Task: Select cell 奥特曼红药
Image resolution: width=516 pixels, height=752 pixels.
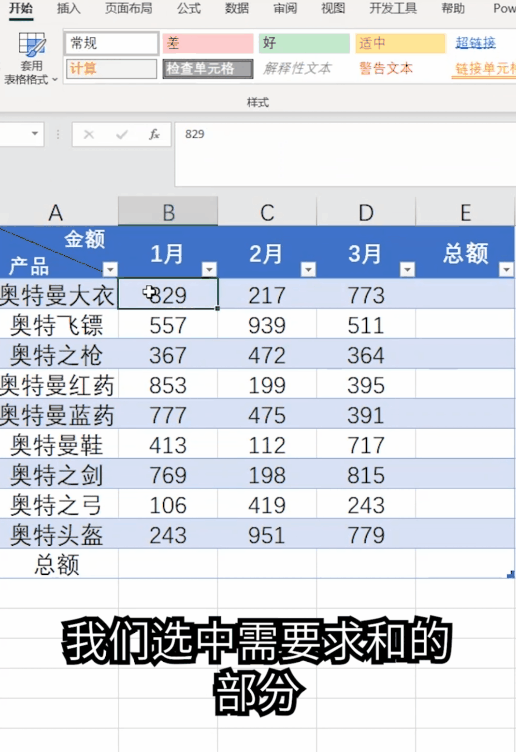Action: [58, 385]
